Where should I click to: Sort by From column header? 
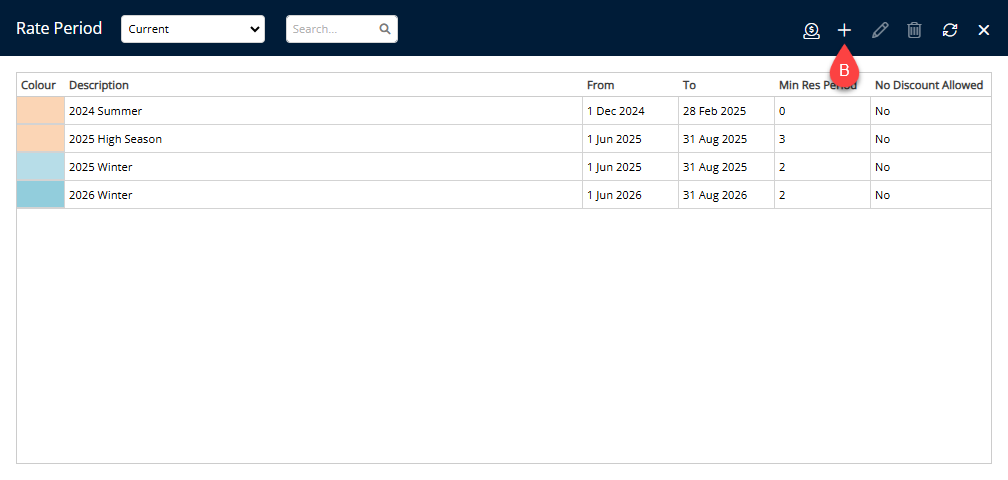tap(600, 85)
